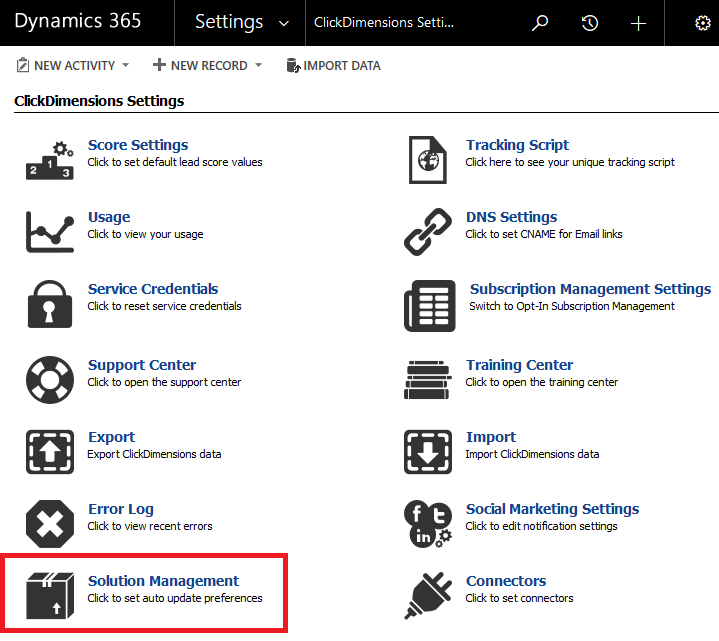This screenshot has width=719, height=641.
Task: Open the DNS Settings link
Action: [x=511, y=217]
